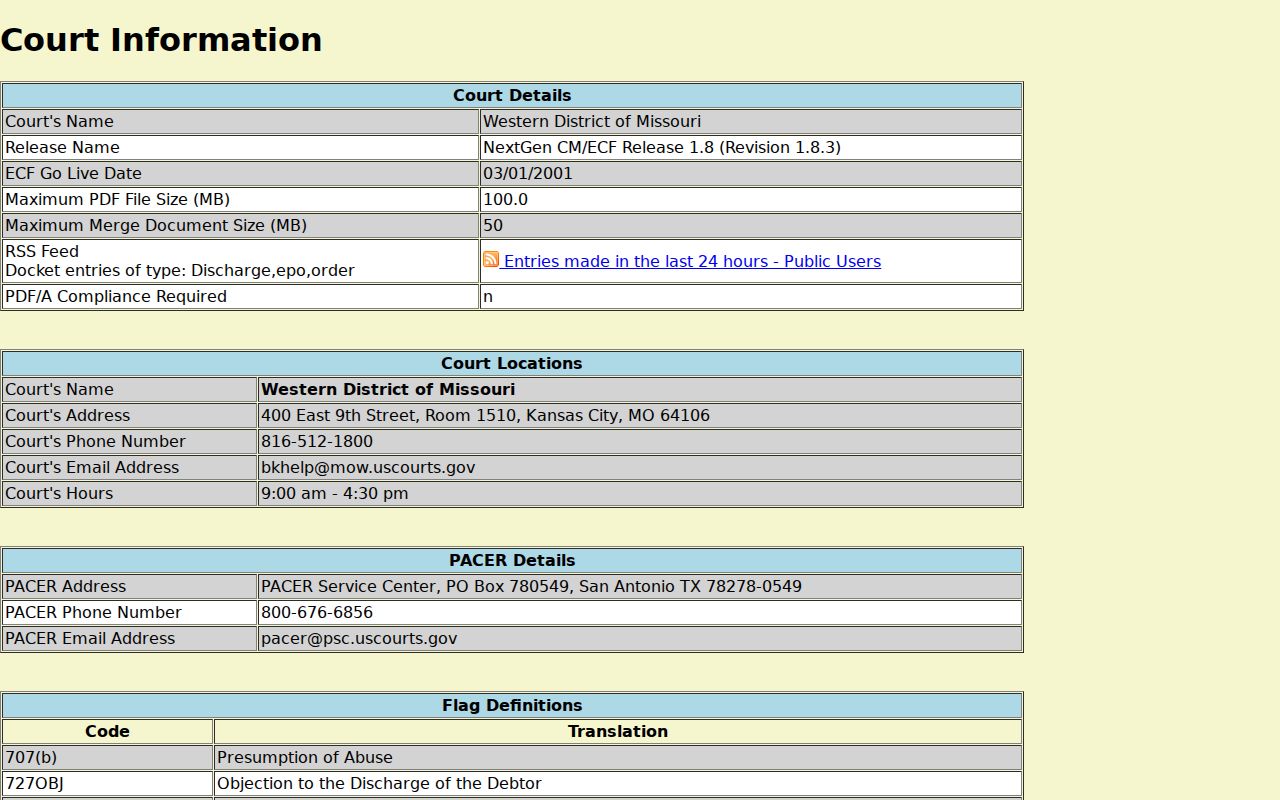The height and width of the screenshot is (800, 1280).
Task: Click Objection to the Discharge of the Debtor
Action: 379,783
